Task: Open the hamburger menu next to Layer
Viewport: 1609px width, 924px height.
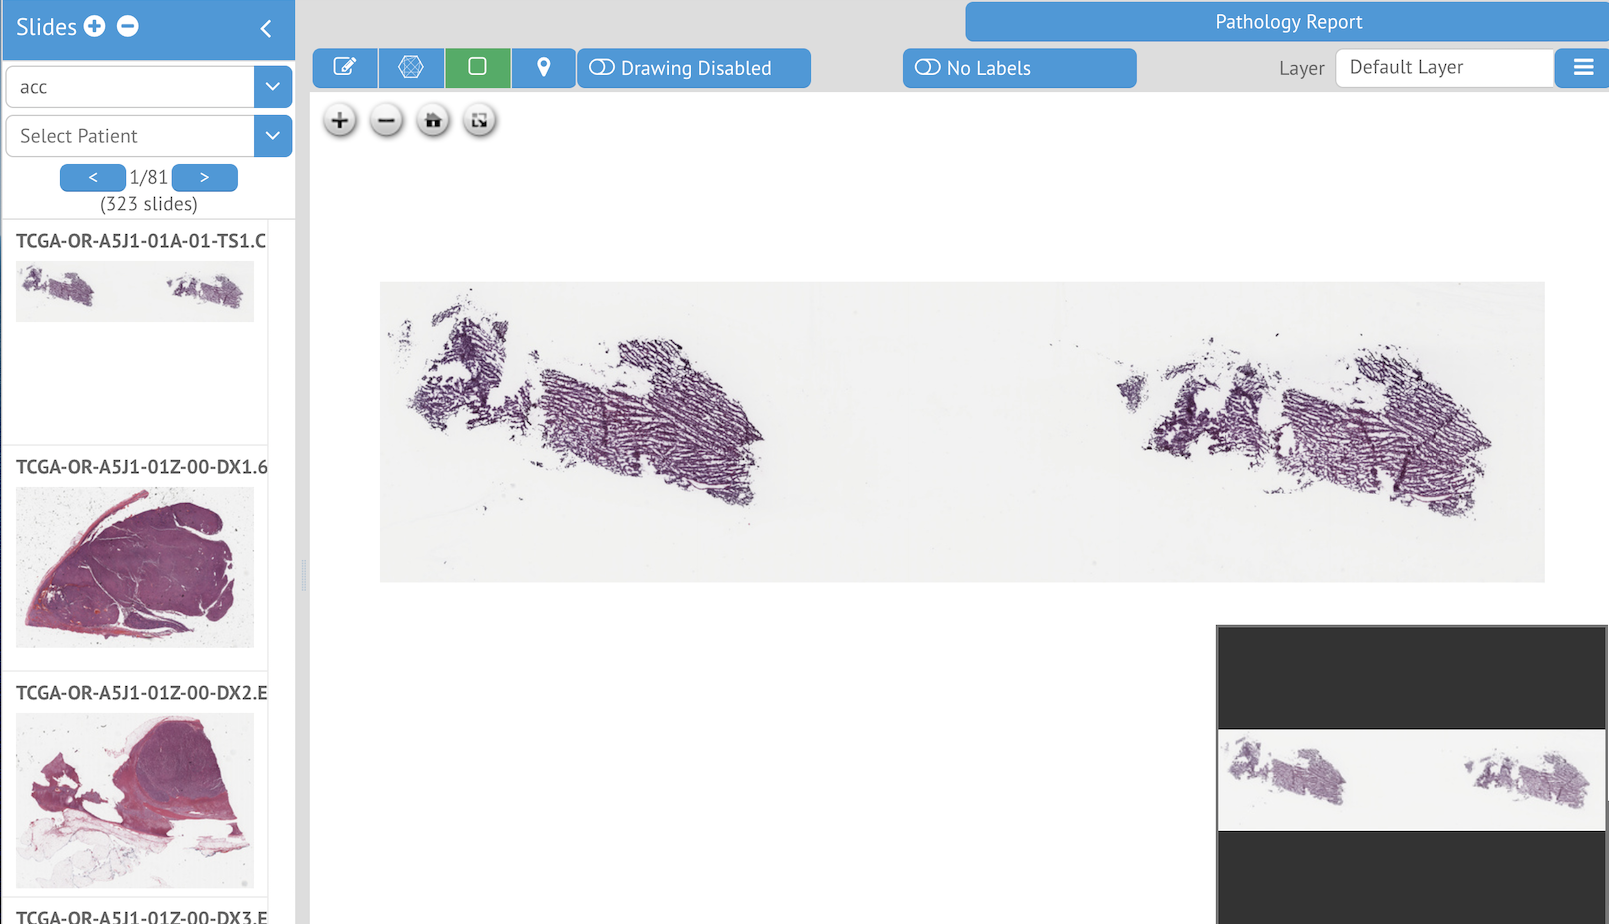Action: (1582, 68)
